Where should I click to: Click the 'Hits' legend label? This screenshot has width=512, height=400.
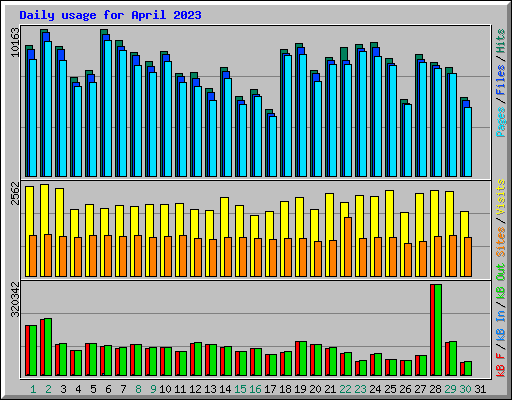(x=501, y=41)
